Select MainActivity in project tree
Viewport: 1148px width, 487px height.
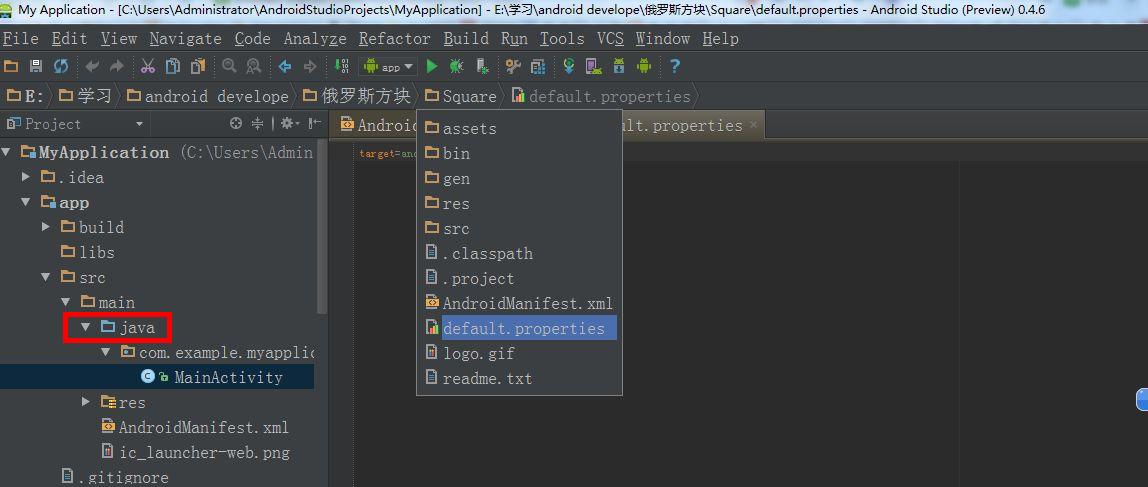click(212, 377)
